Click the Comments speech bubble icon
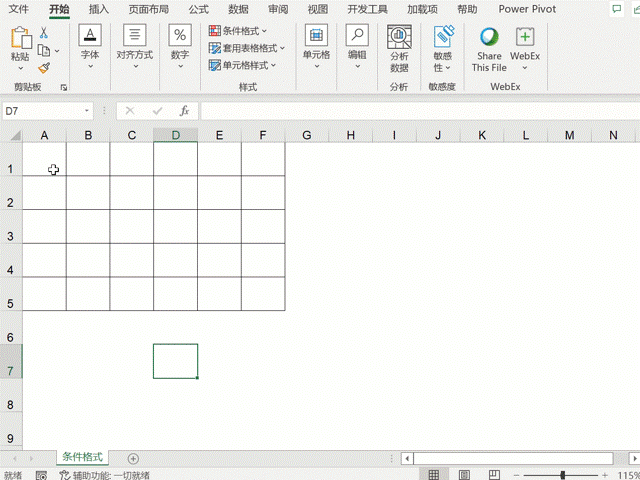Screen dimensions: 640x480 coord(617,9)
